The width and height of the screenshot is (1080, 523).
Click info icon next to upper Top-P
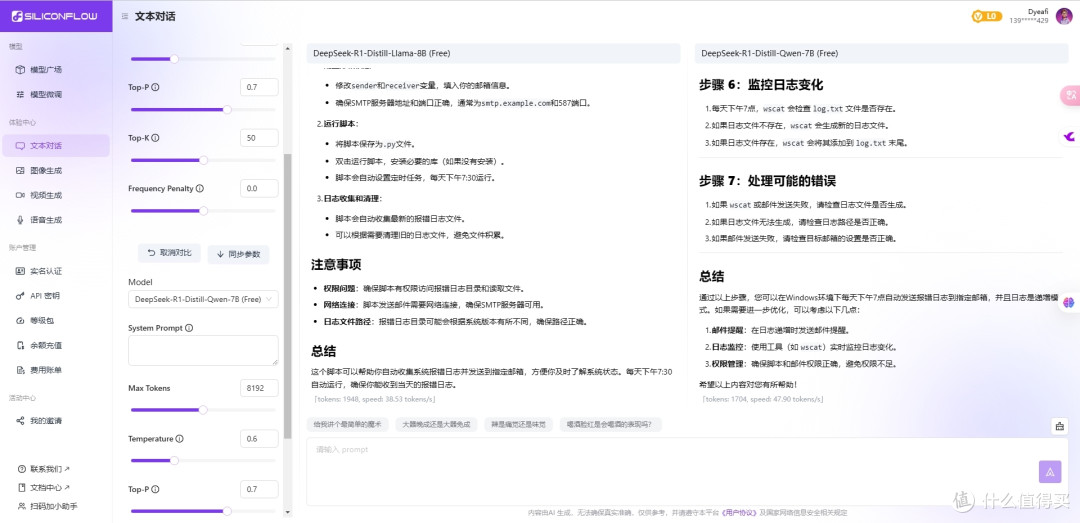click(x=156, y=88)
